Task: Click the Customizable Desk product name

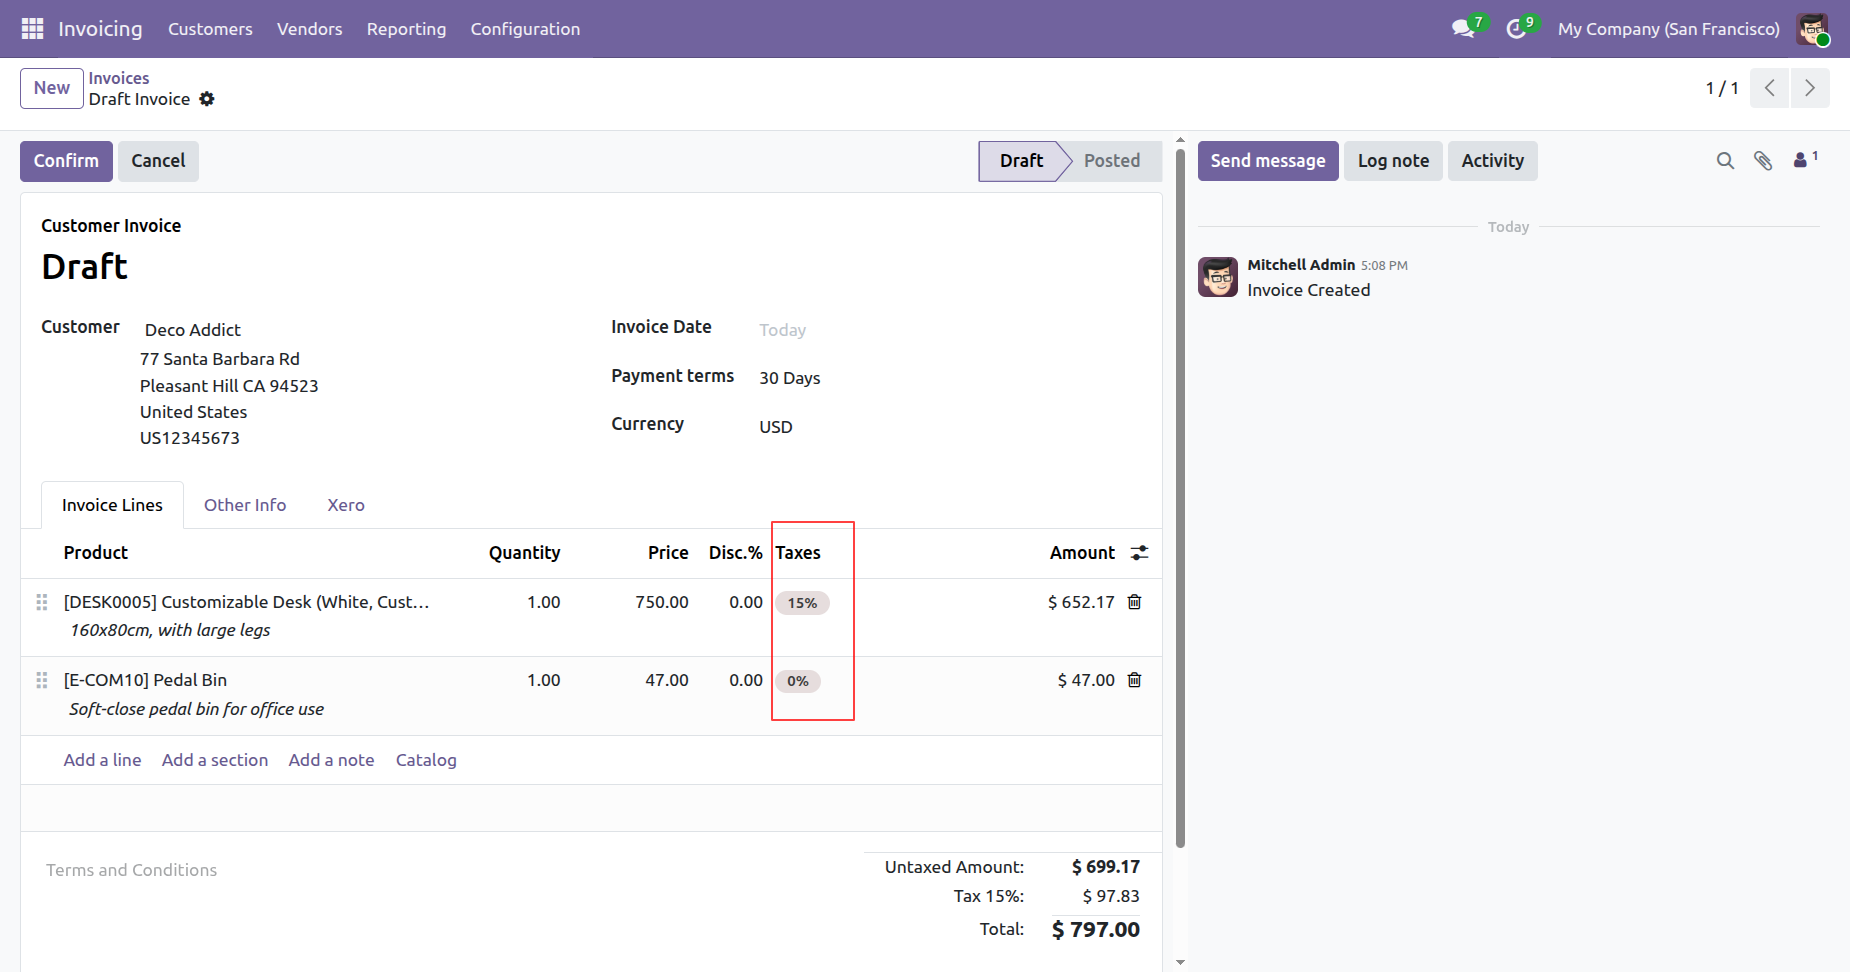Action: coord(246,602)
